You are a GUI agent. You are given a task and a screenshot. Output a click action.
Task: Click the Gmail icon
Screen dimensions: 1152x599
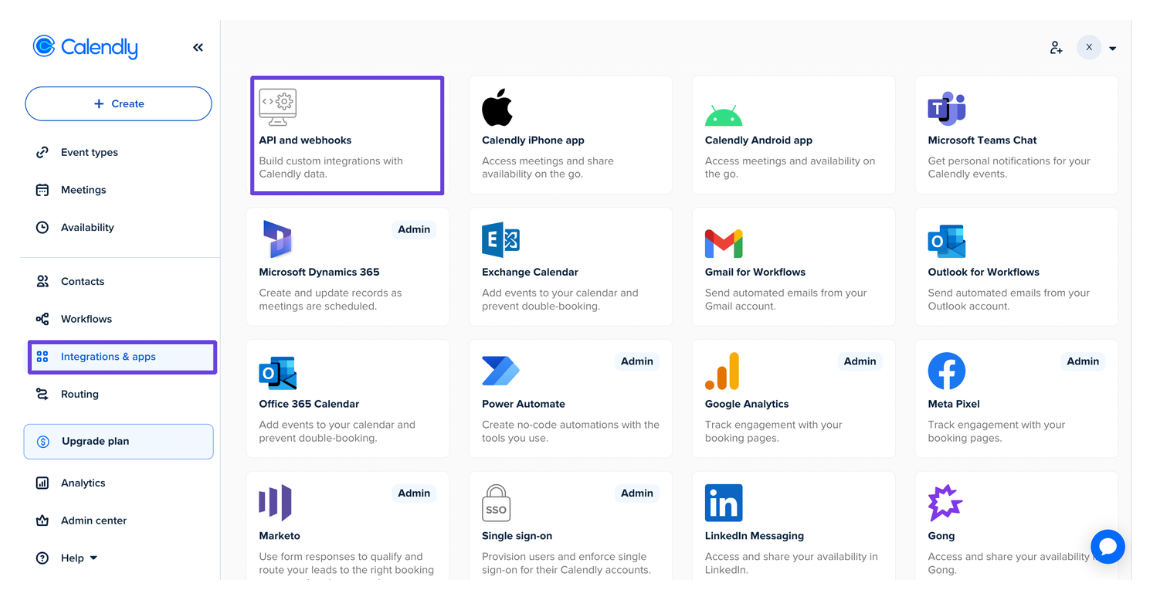[x=724, y=244]
